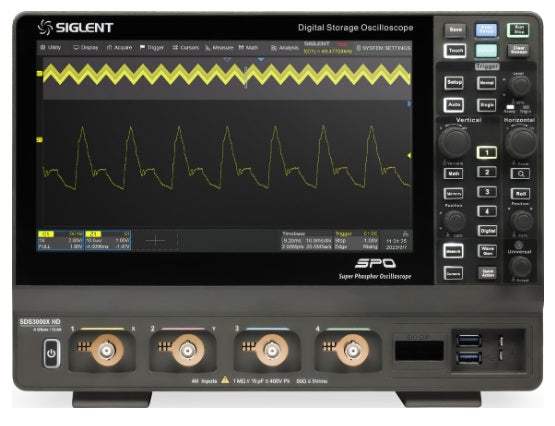
Task: Open SYSTEM SETTINGS on the screen
Action: [x=384, y=47]
